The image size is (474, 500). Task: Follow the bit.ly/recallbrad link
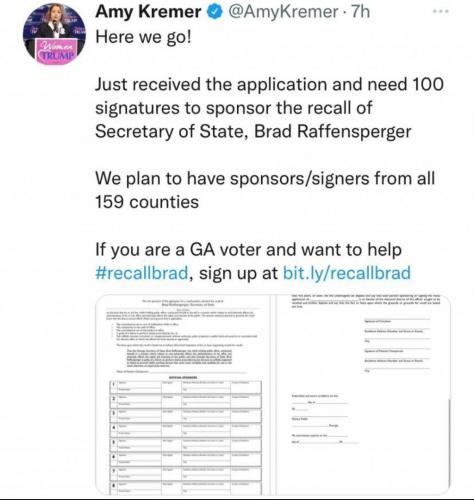[x=347, y=273]
